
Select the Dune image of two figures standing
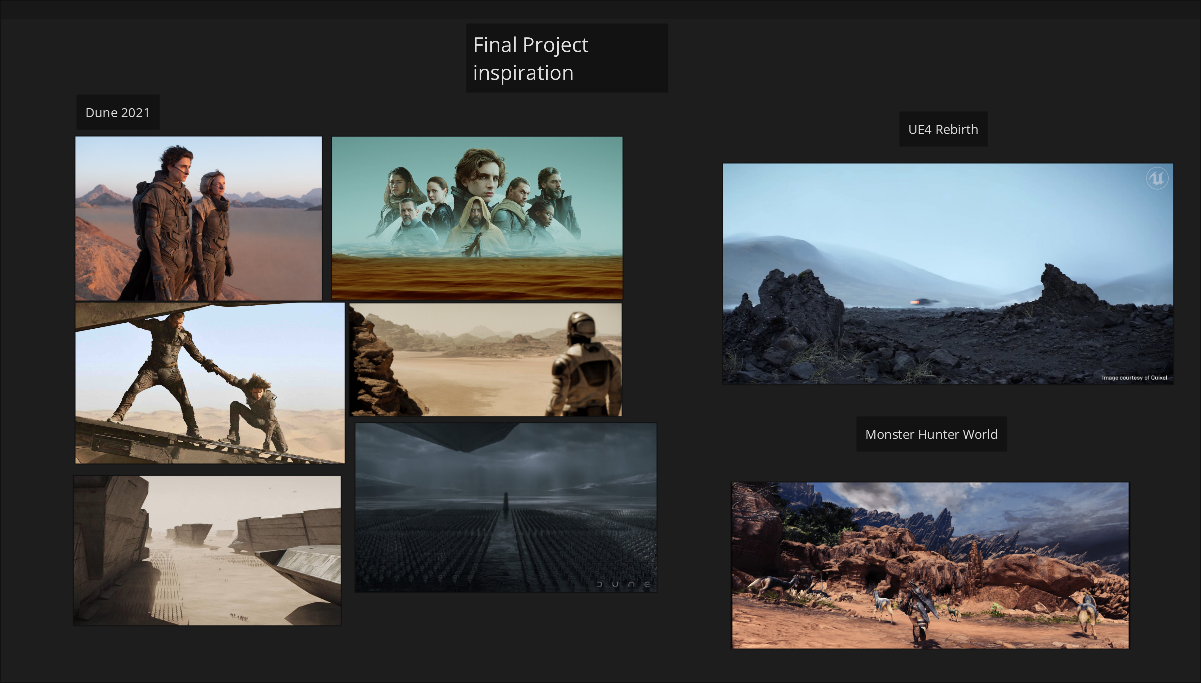pos(199,218)
